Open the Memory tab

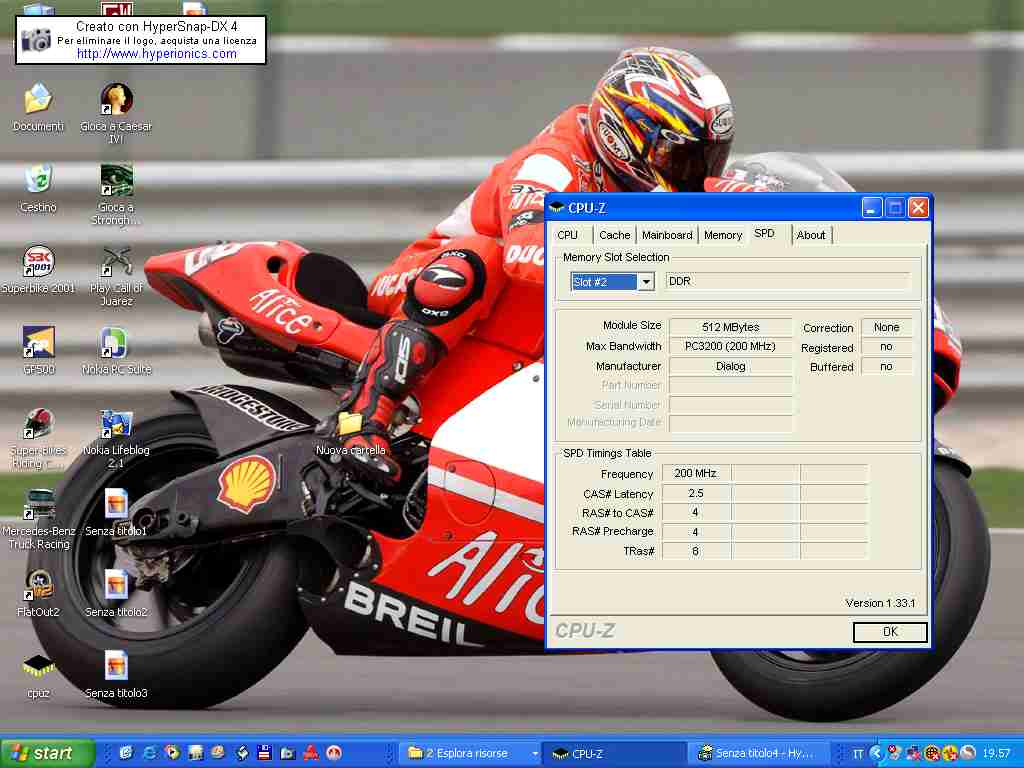coord(723,235)
